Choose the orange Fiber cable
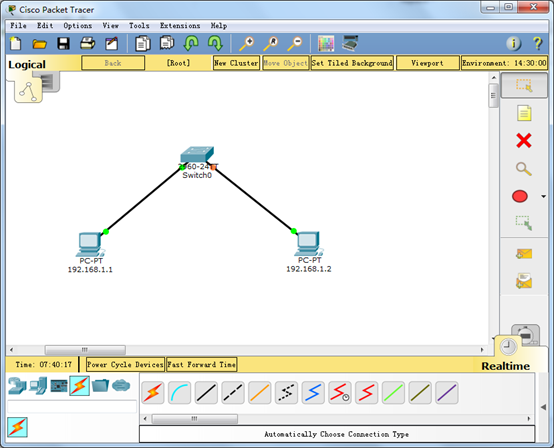The width and height of the screenshot is (554, 448). coord(260,393)
